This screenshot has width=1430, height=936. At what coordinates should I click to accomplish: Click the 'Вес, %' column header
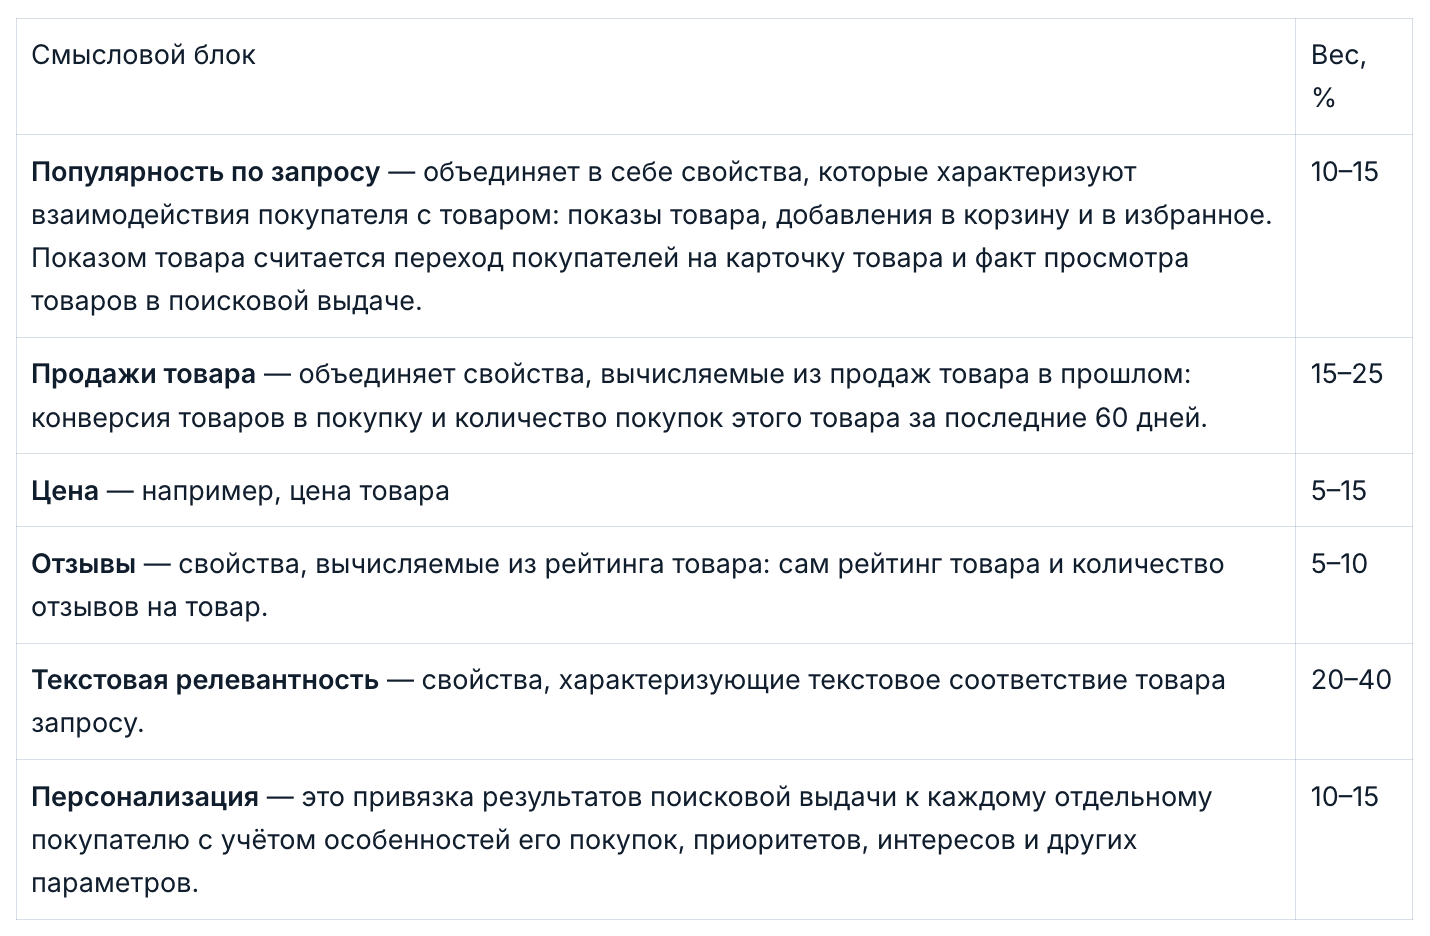tap(1338, 76)
